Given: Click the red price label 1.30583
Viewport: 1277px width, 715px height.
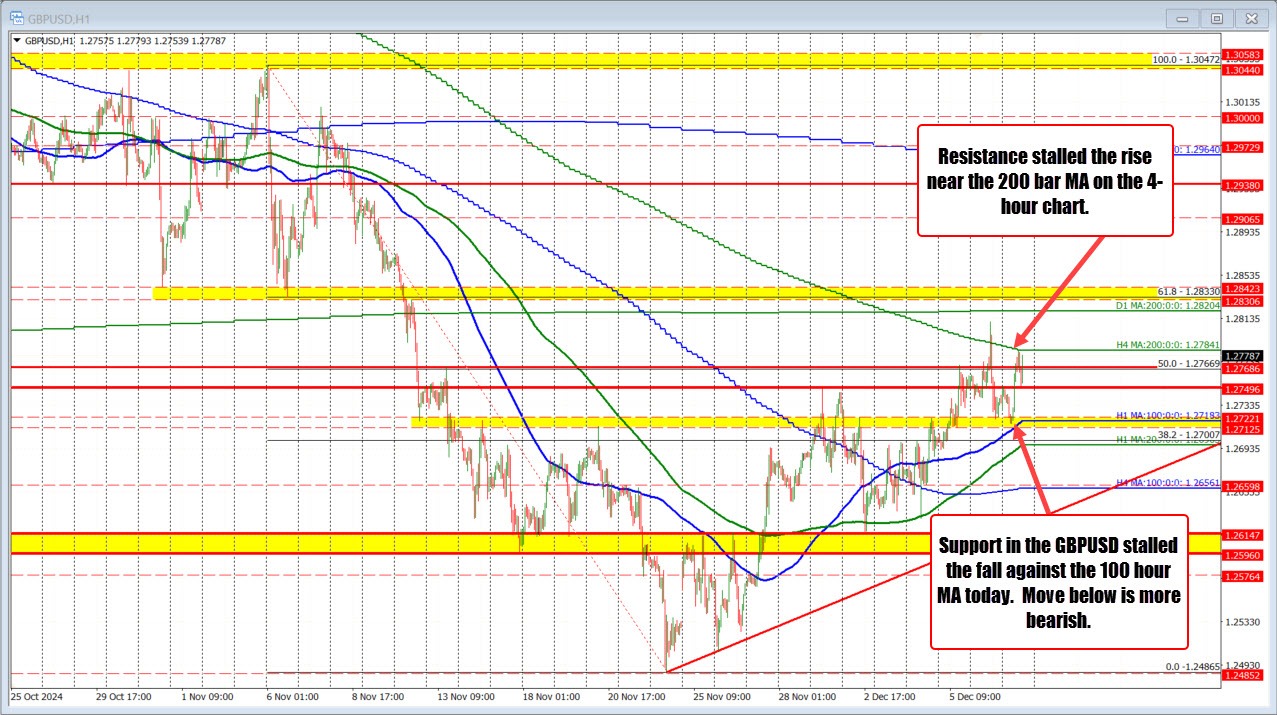Looking at the screenshot, I should tap(1244, 54).
